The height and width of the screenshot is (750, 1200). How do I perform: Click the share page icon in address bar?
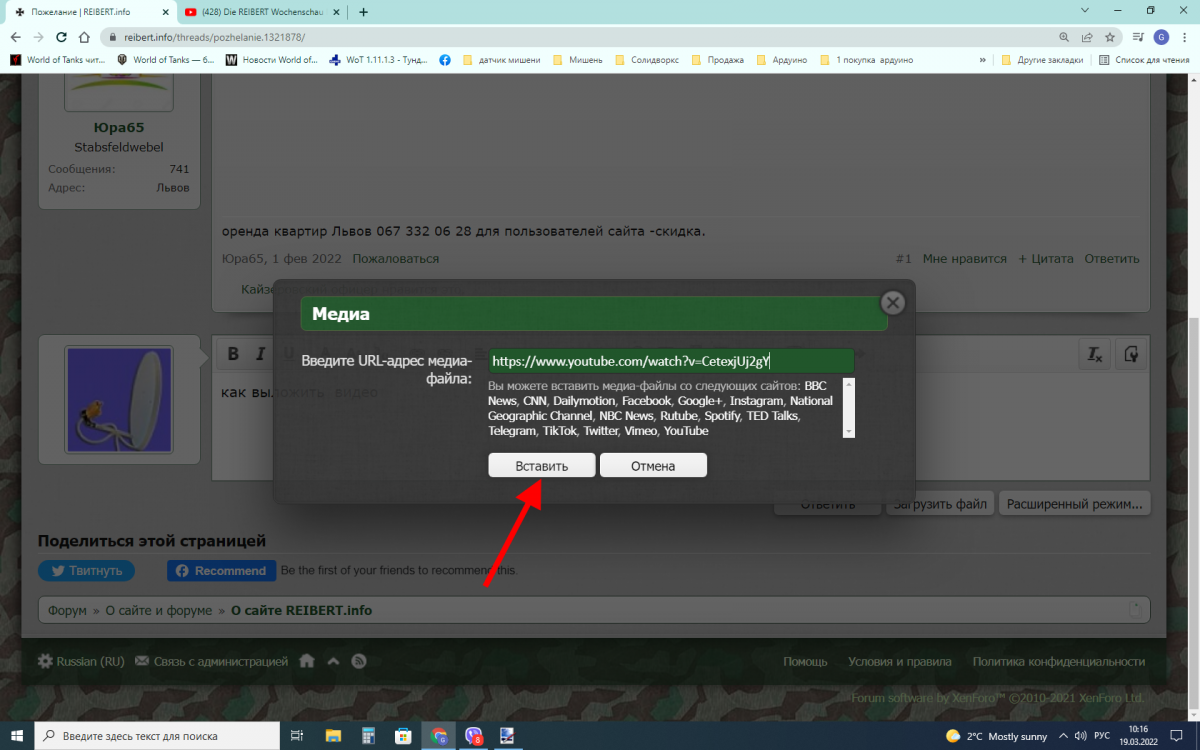point(1087,37)
